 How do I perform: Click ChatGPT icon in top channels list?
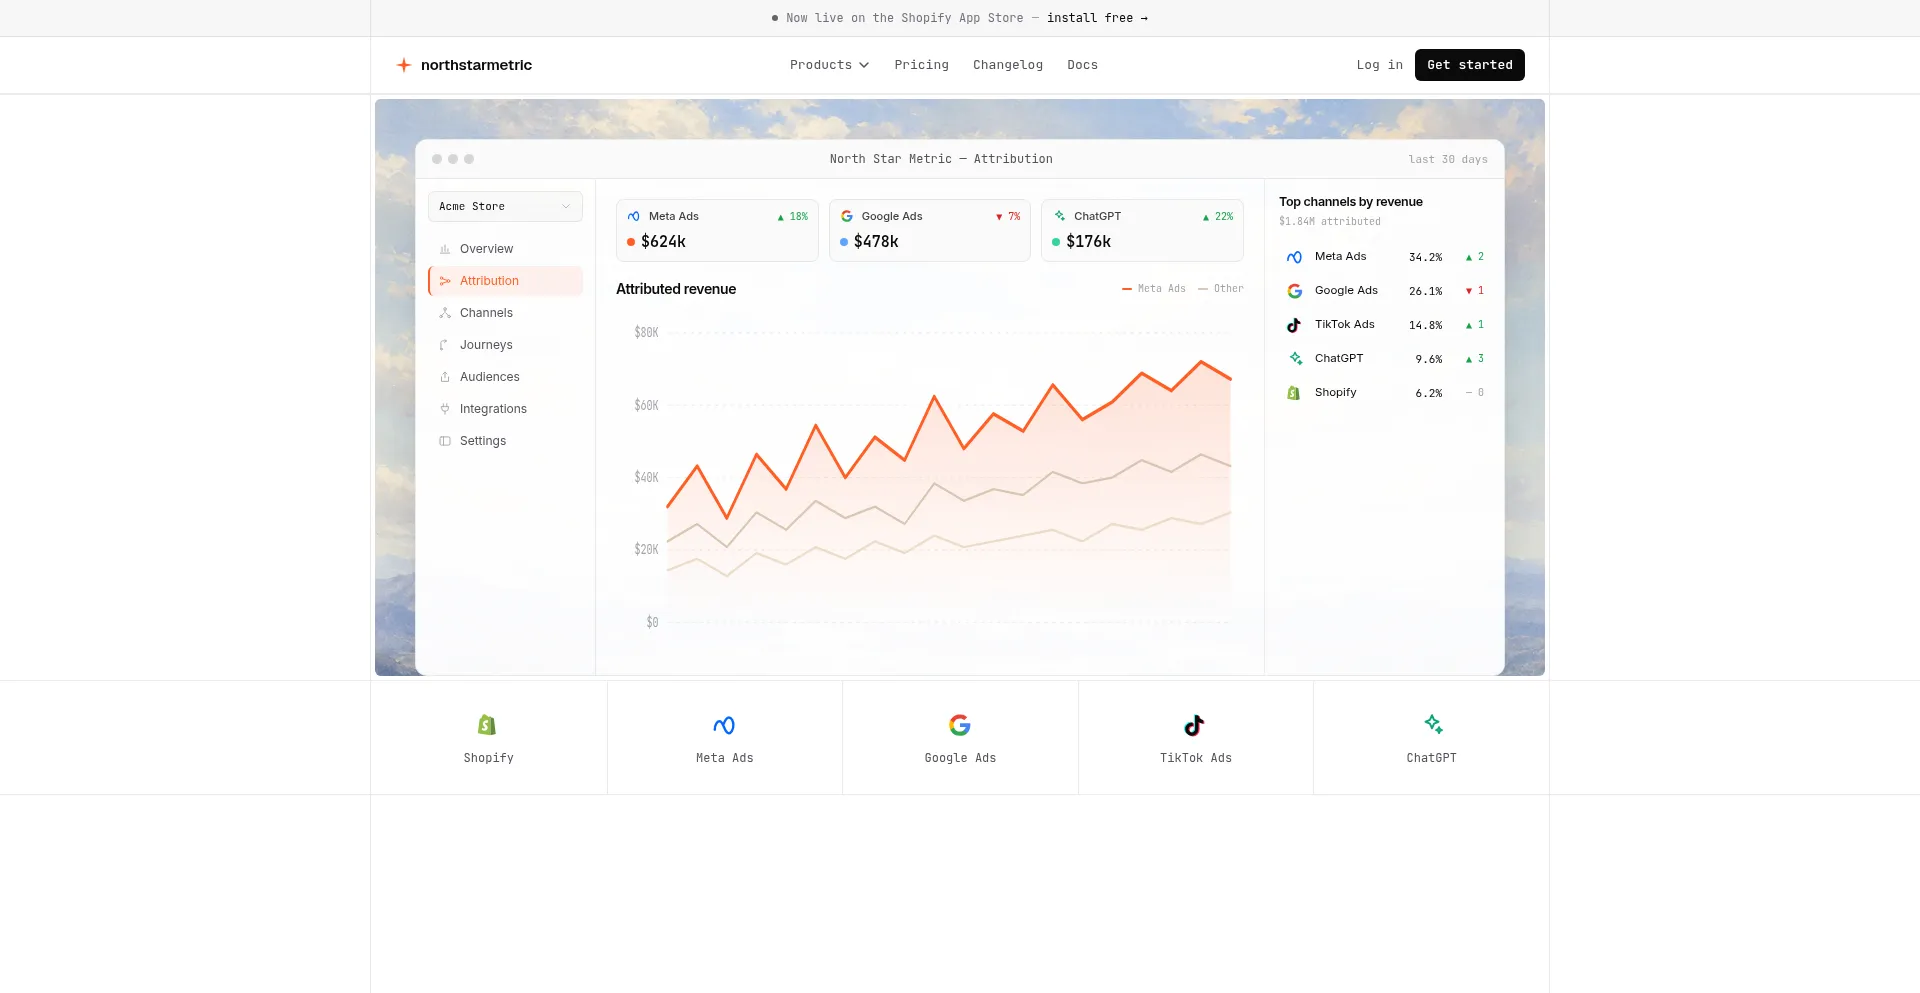1295,358
